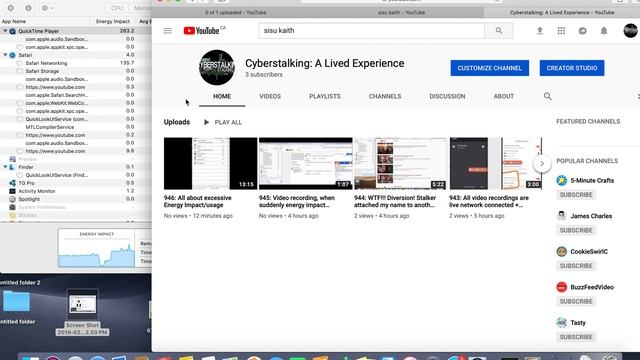The image size is (640, 360).
Task: Sort by Energy Impact column header
Action: (x=113, y=21)
